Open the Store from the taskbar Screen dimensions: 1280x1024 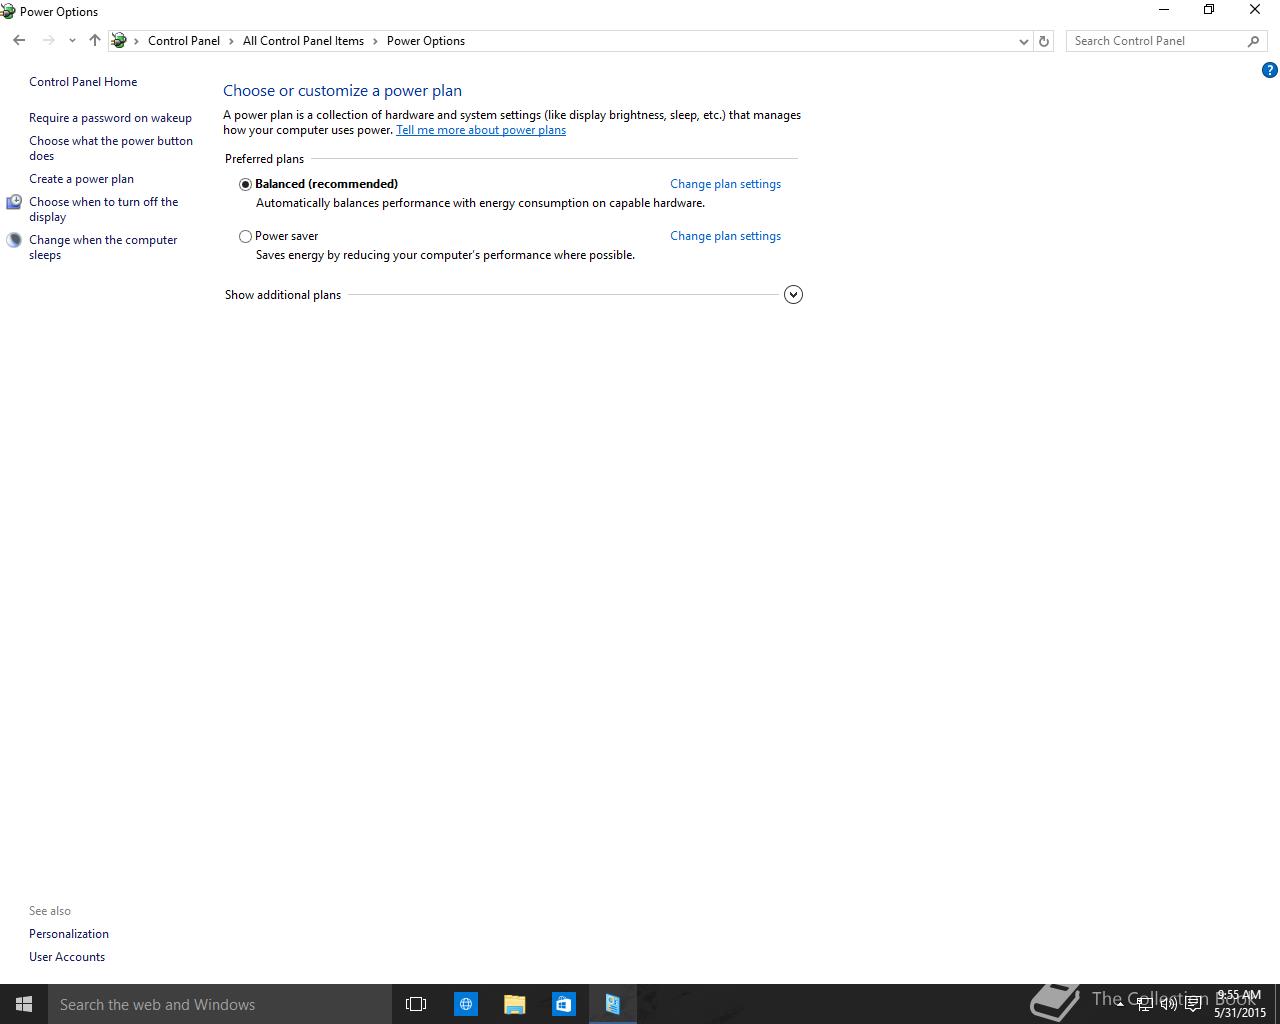[x=563, y=1004]
